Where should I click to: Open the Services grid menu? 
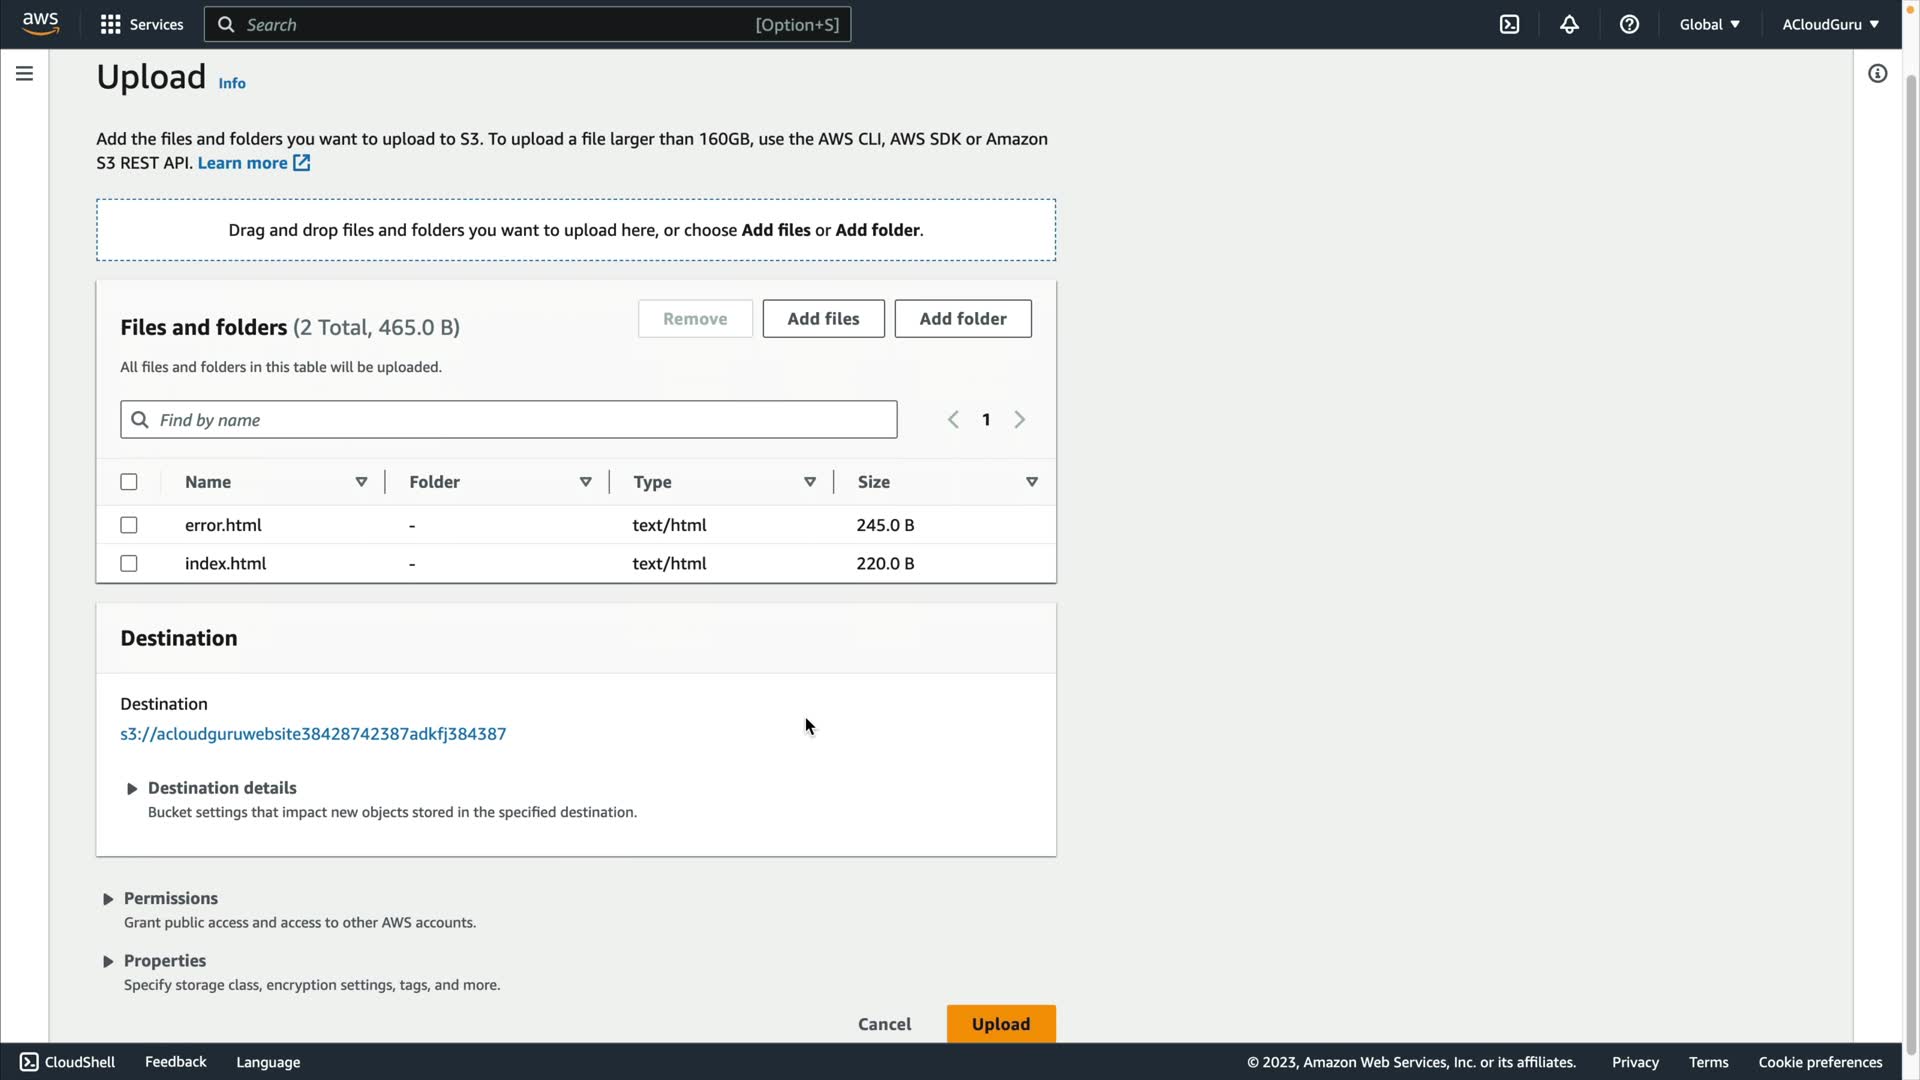142,24
